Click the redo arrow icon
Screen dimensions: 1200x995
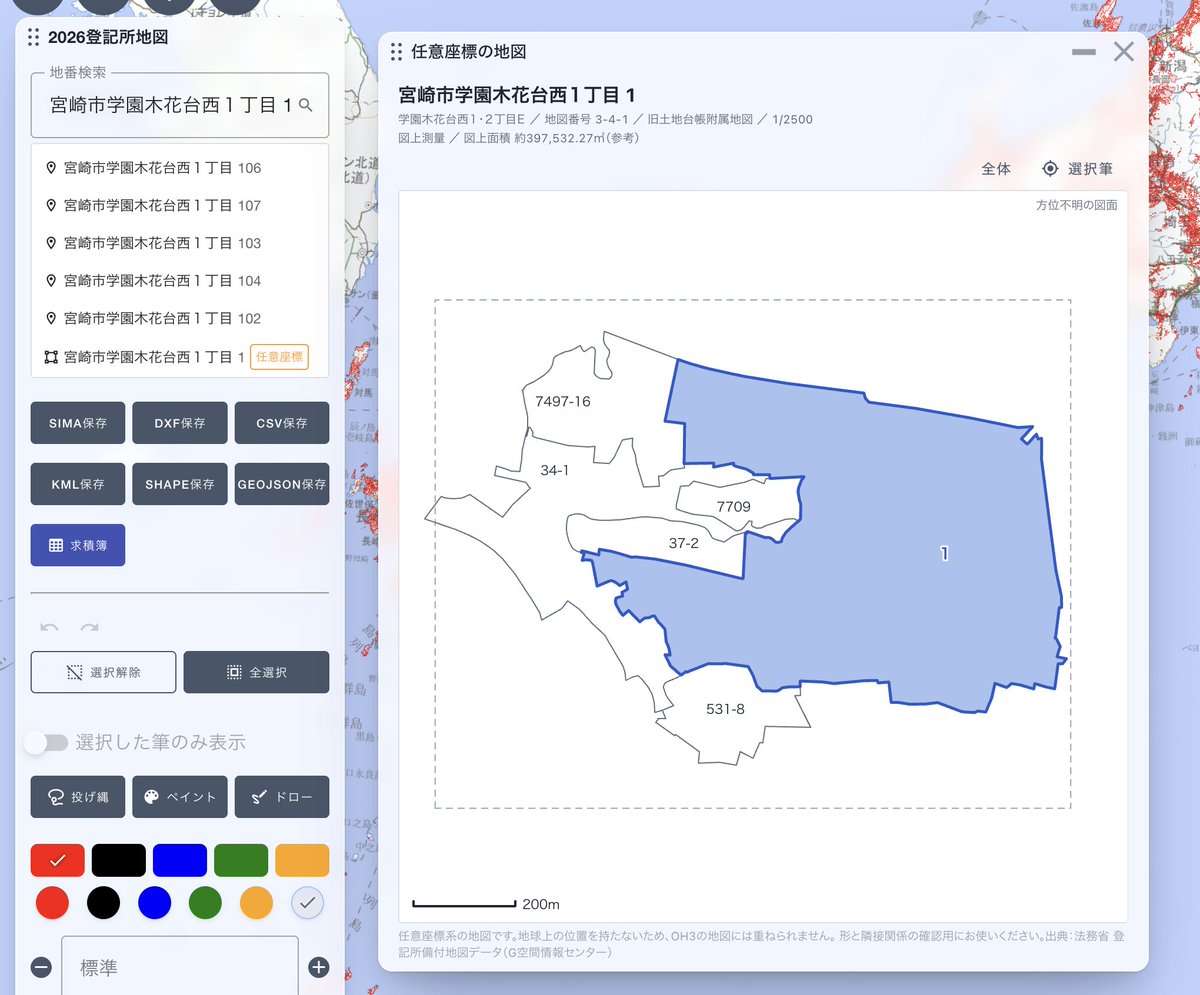tap(90, 627)
